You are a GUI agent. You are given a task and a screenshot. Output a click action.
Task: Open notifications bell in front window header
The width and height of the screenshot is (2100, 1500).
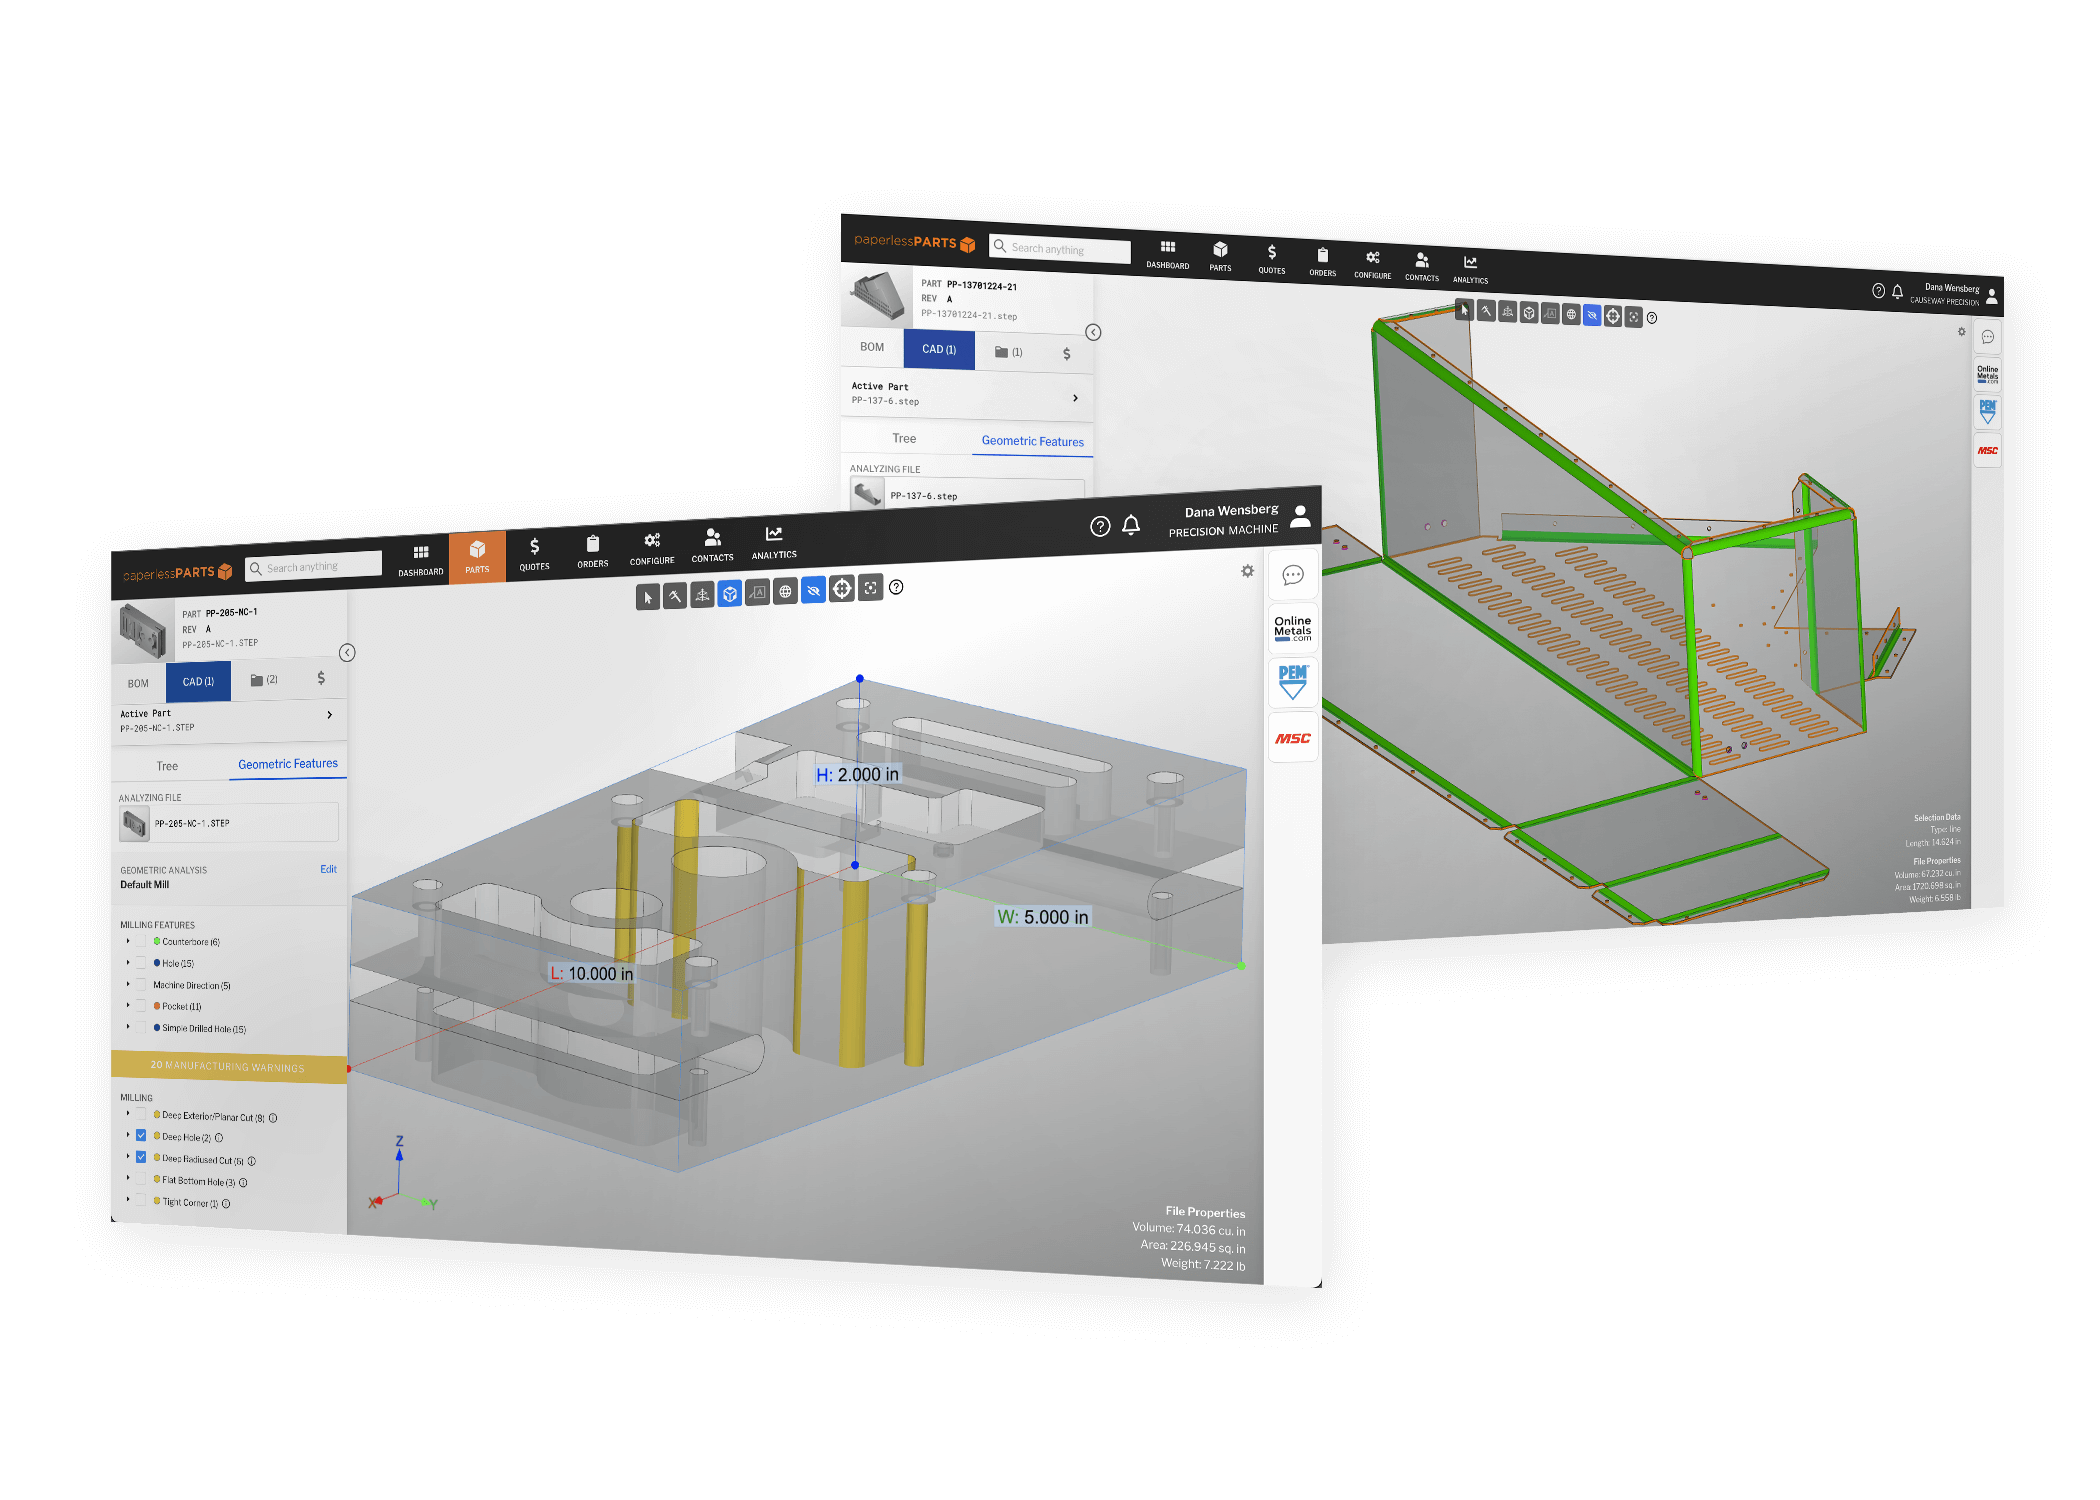tap(1131, 525)
